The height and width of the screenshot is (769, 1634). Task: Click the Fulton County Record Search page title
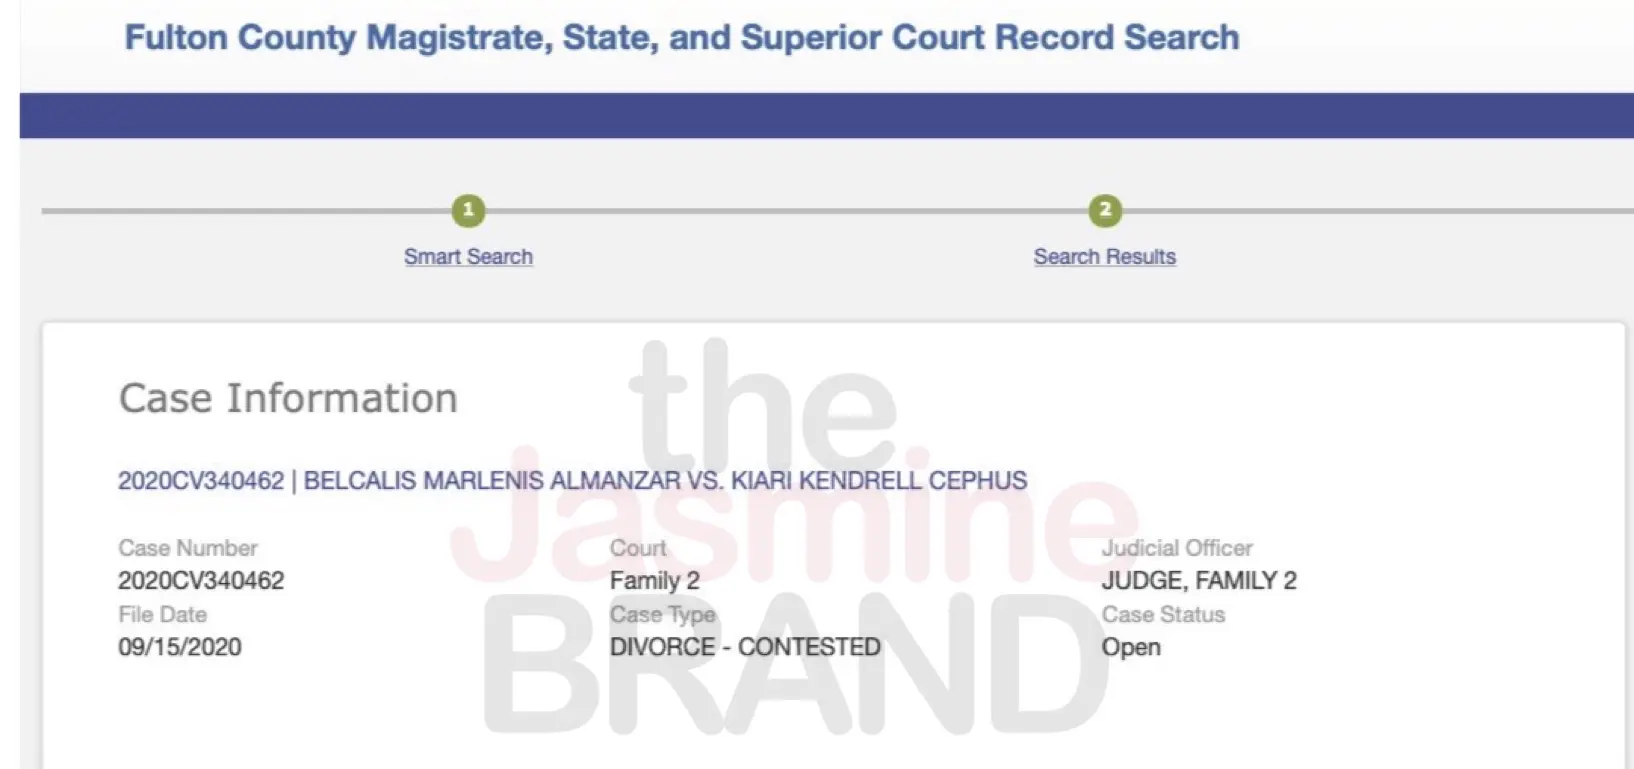[681, 38]
